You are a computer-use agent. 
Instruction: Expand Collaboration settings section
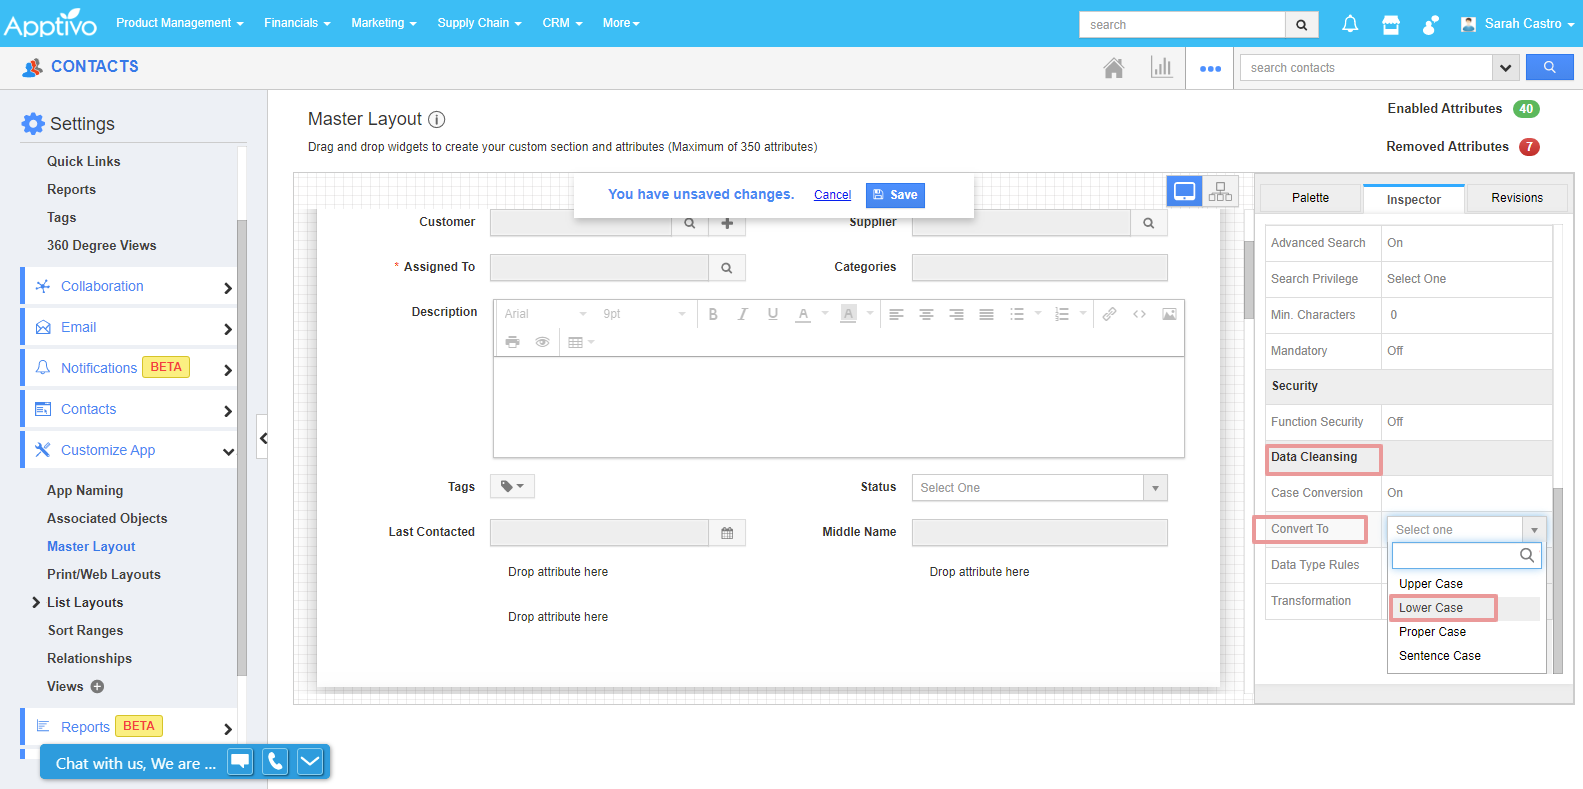(130, 286)
